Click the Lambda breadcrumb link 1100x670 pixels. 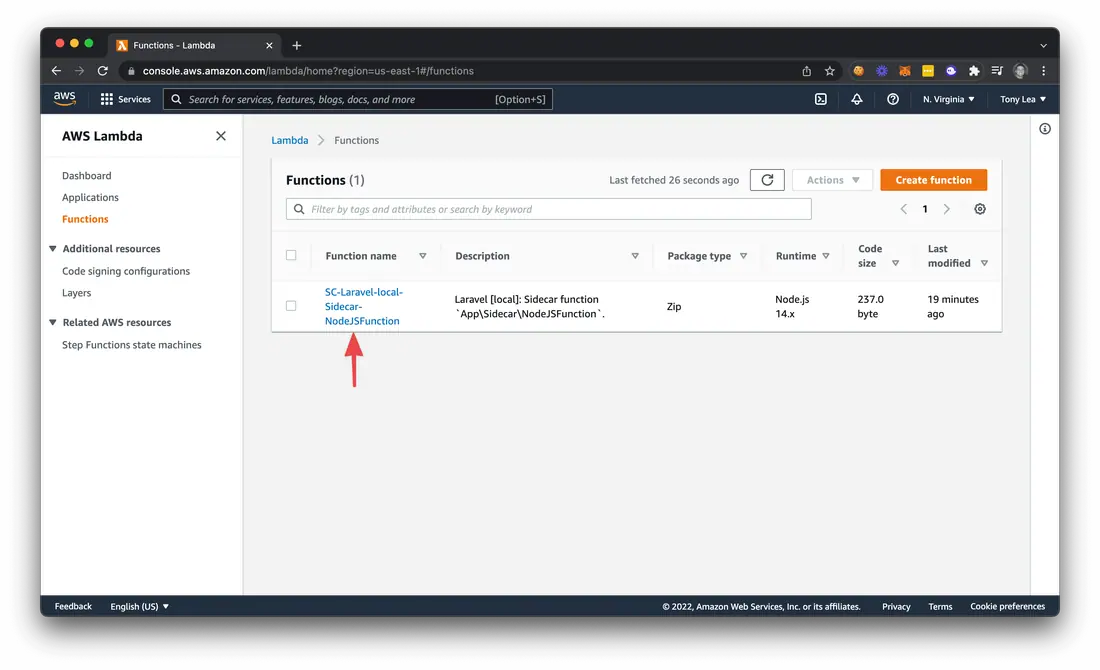[290, 140]
